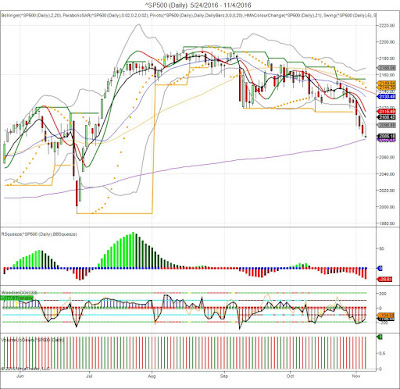Click the Nov label on time axis
400x389 pixels.
pyautogui.click(x=356, y=376)
